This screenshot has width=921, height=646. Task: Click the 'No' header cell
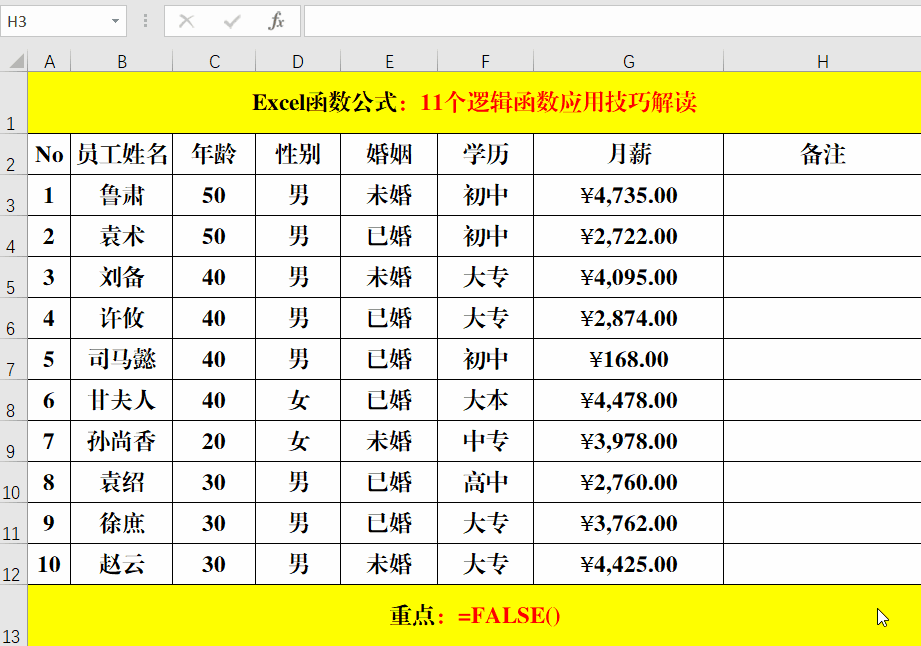point(49,154)
